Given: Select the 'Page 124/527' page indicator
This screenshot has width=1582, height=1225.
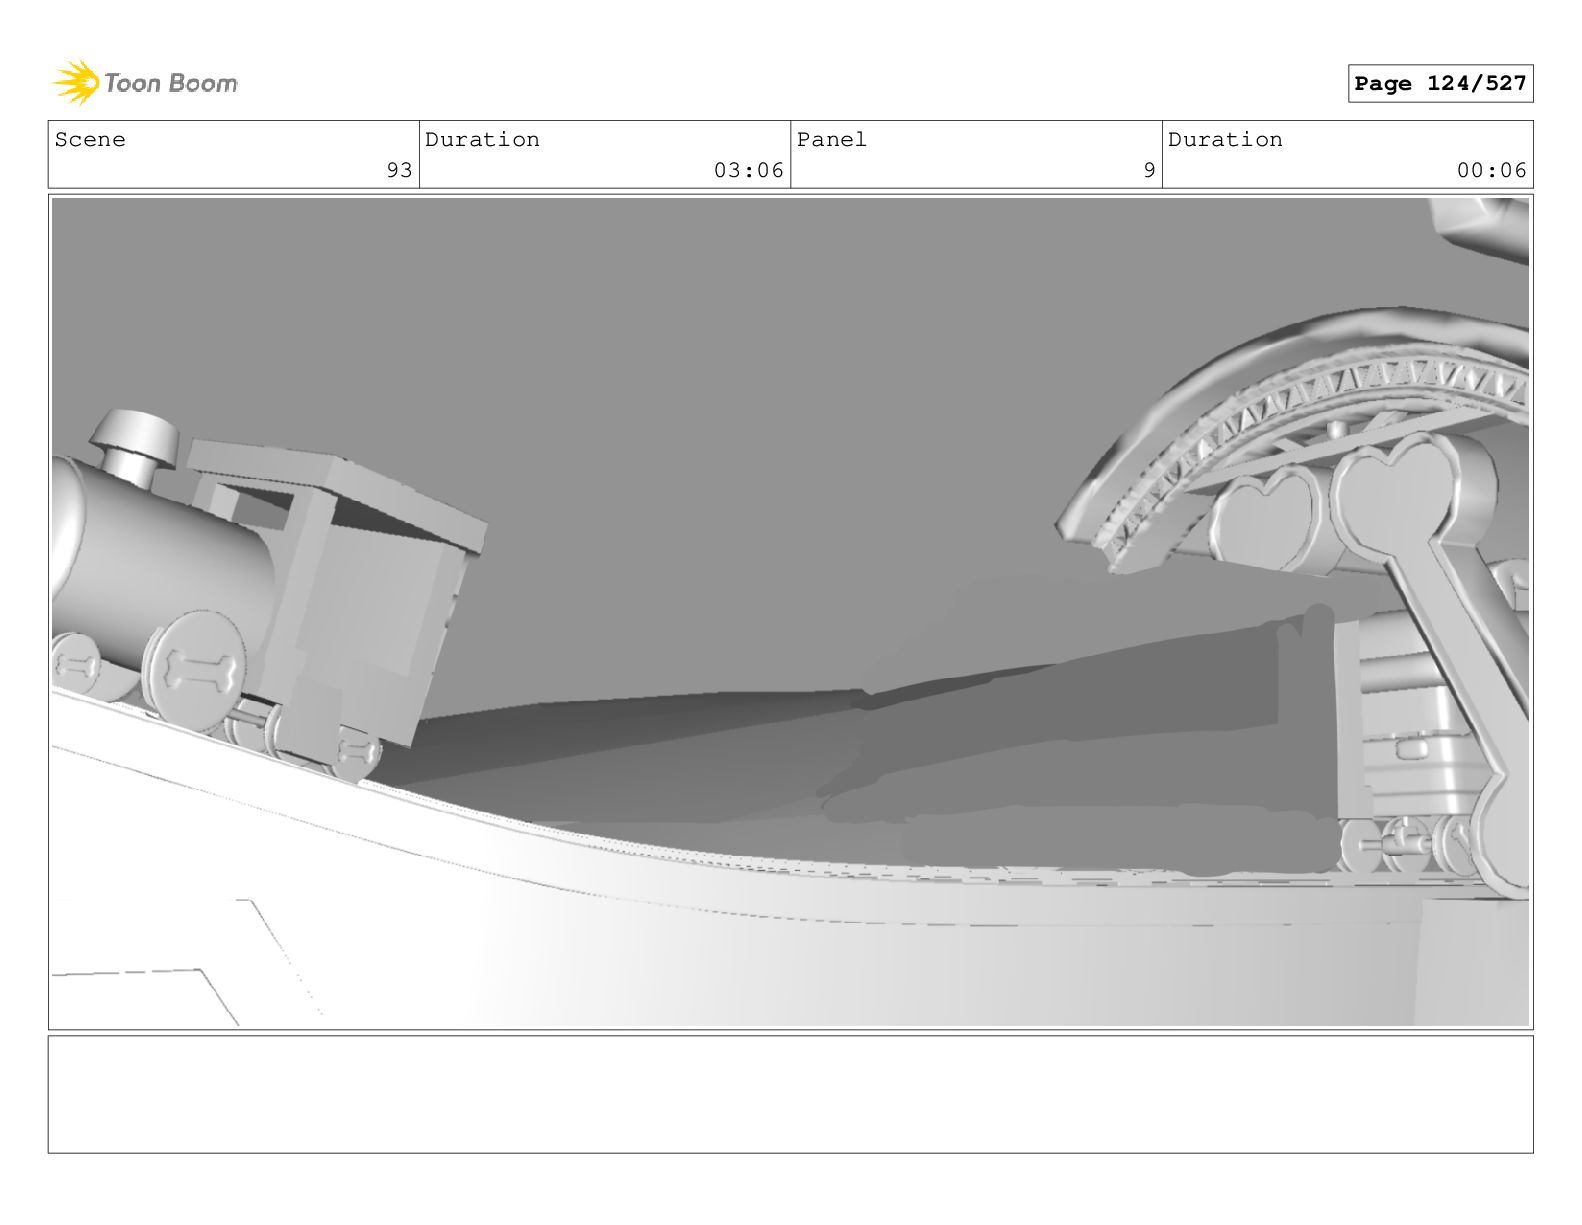Looking at the screenshot, I should [x=1440, y=84].
